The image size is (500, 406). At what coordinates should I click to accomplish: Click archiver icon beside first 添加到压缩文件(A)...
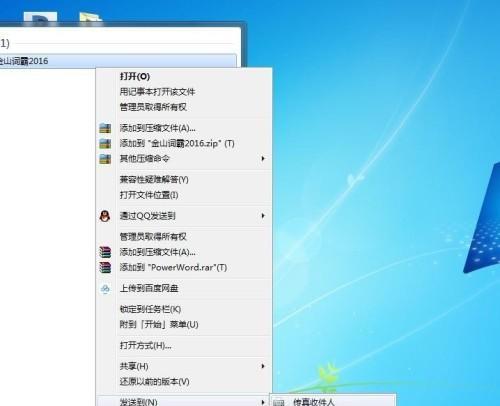[105, 128]
